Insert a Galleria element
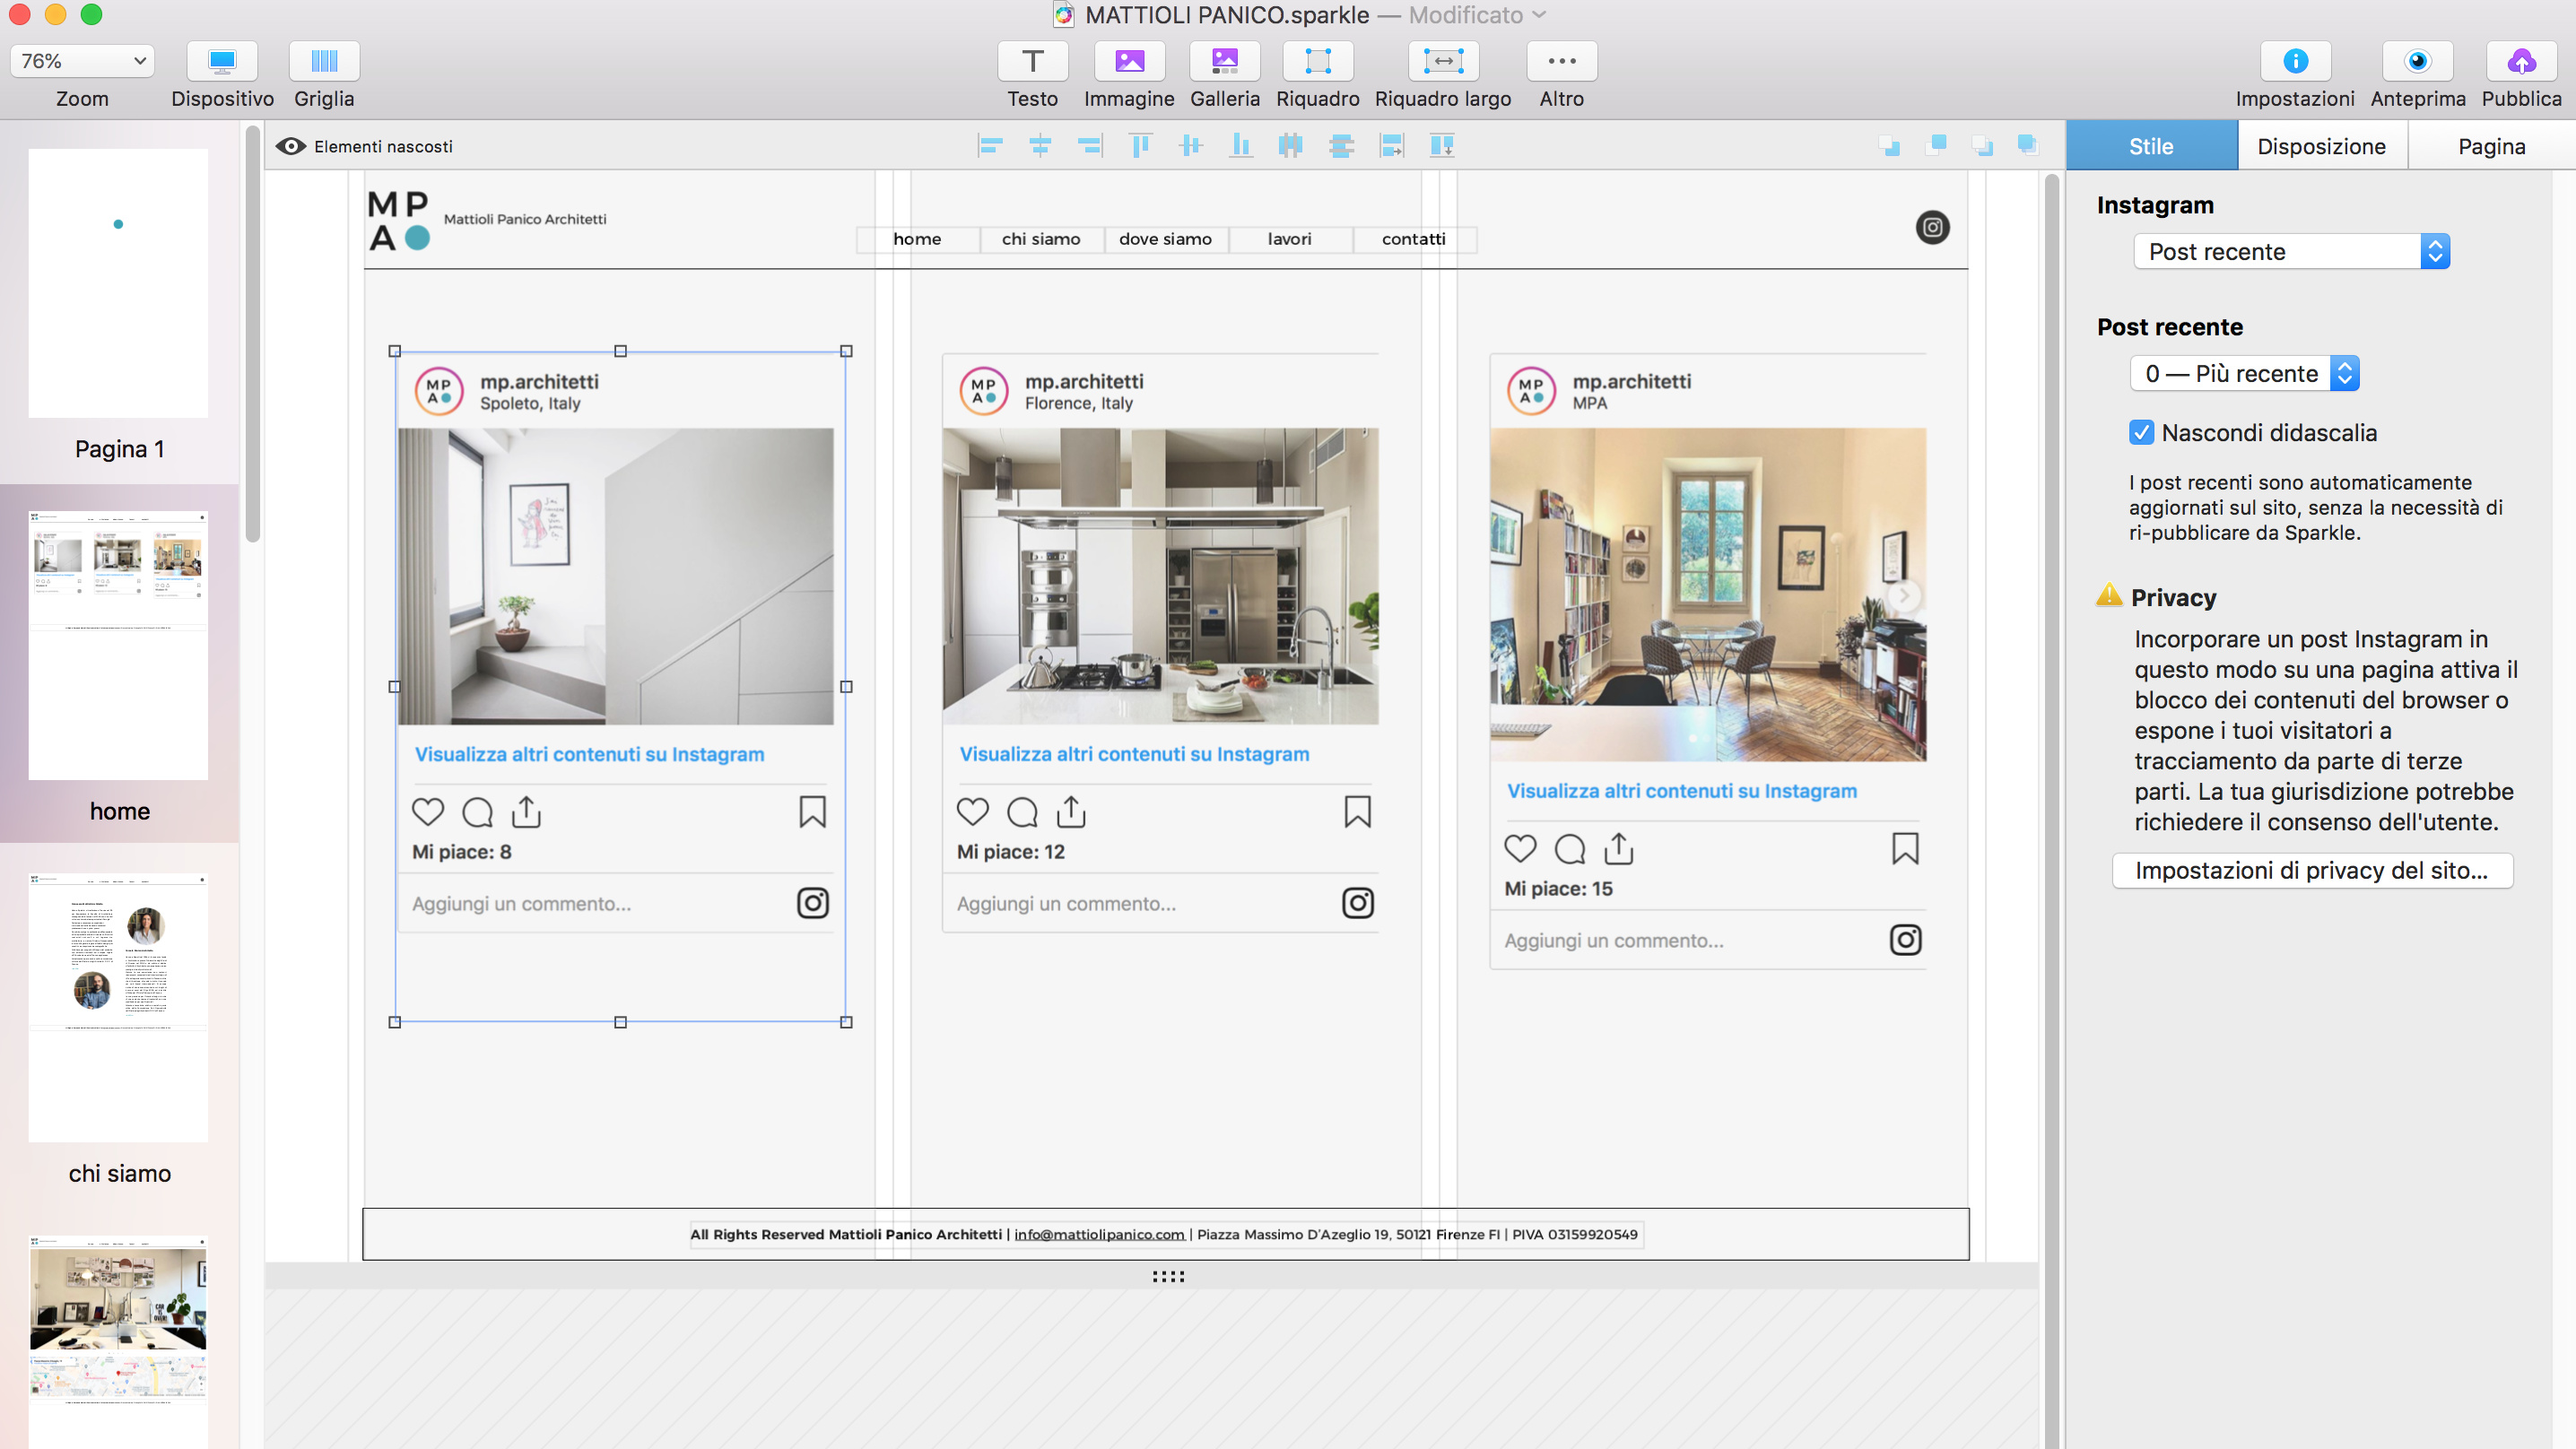2576x1449 pixels. 1224,61
